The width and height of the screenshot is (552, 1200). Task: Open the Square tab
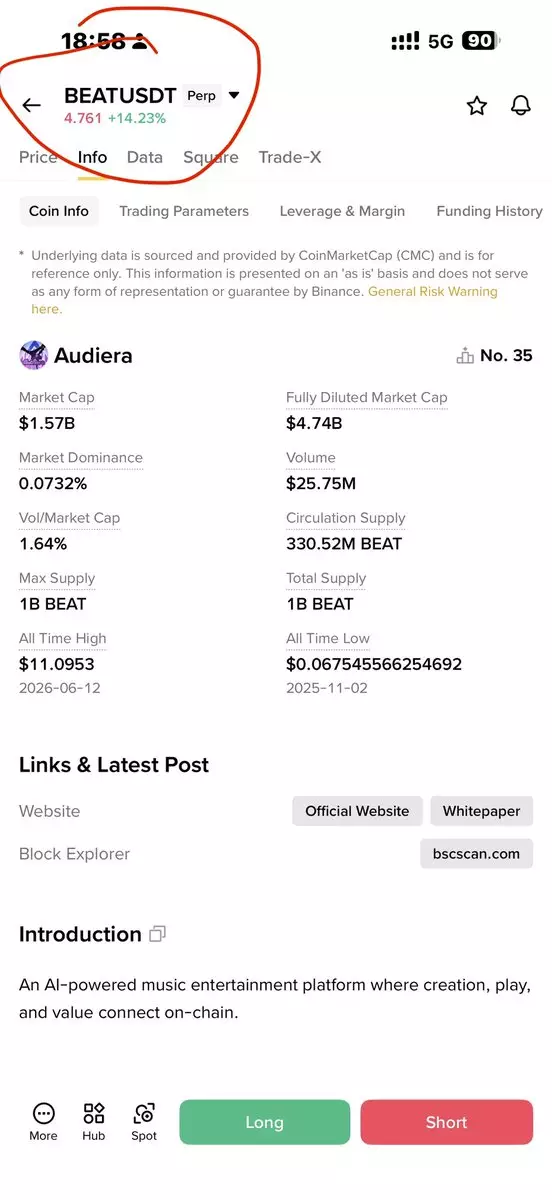tap(211, 157)
